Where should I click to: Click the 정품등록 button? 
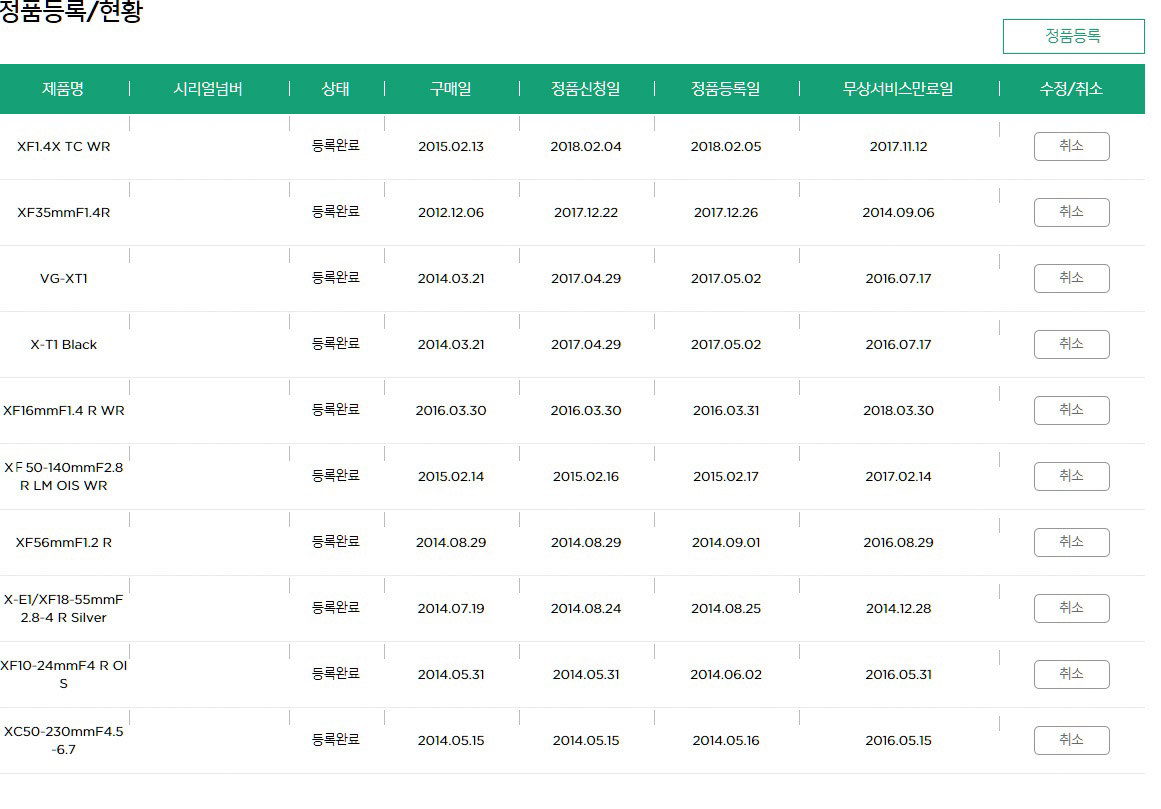[x=1073, y=36]
